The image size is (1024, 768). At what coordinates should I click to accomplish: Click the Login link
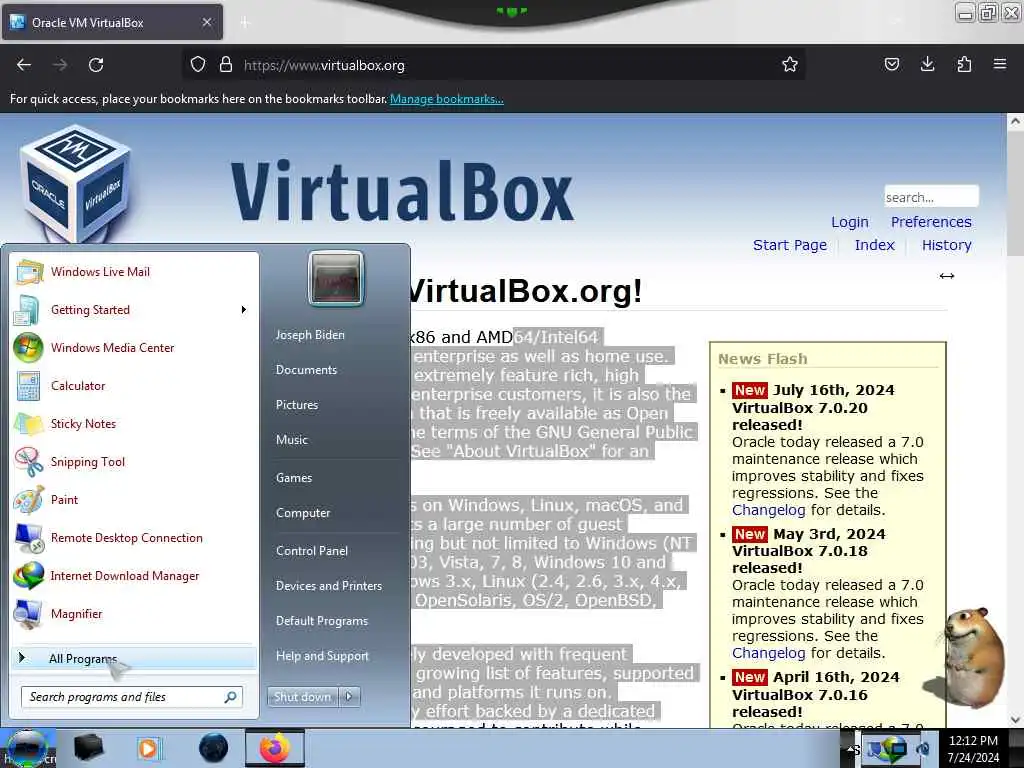tap(850, 222)
